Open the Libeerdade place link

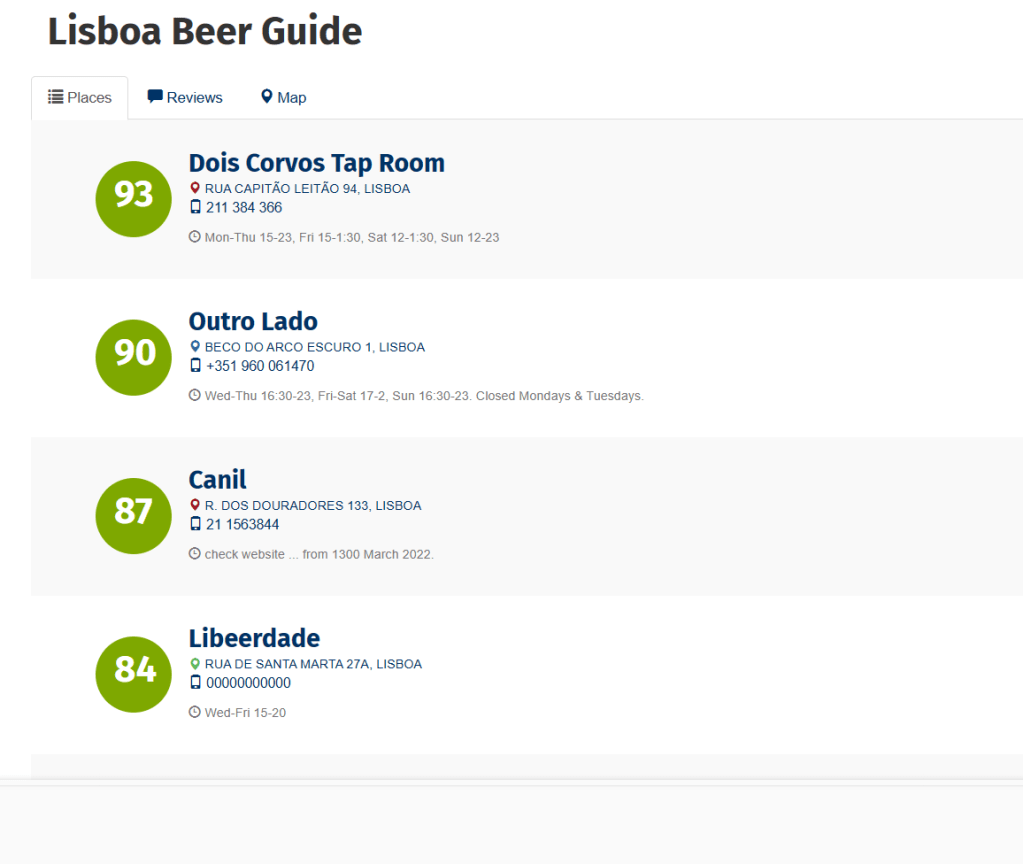click(x=254, y=639)
